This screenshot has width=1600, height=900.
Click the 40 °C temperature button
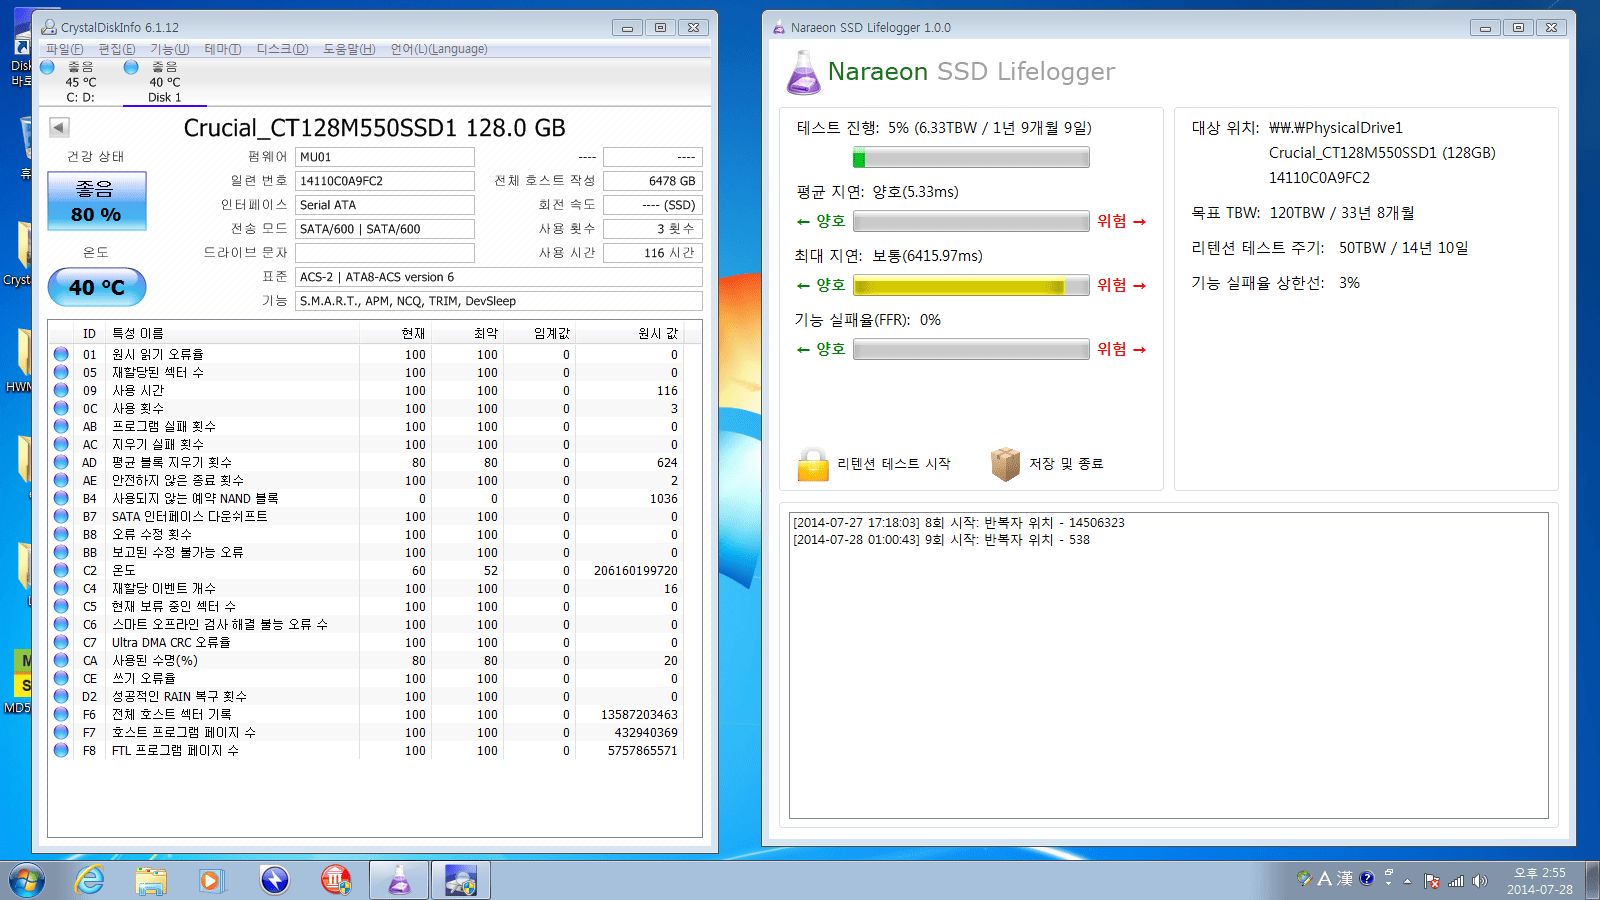click(x=97, y=287)
